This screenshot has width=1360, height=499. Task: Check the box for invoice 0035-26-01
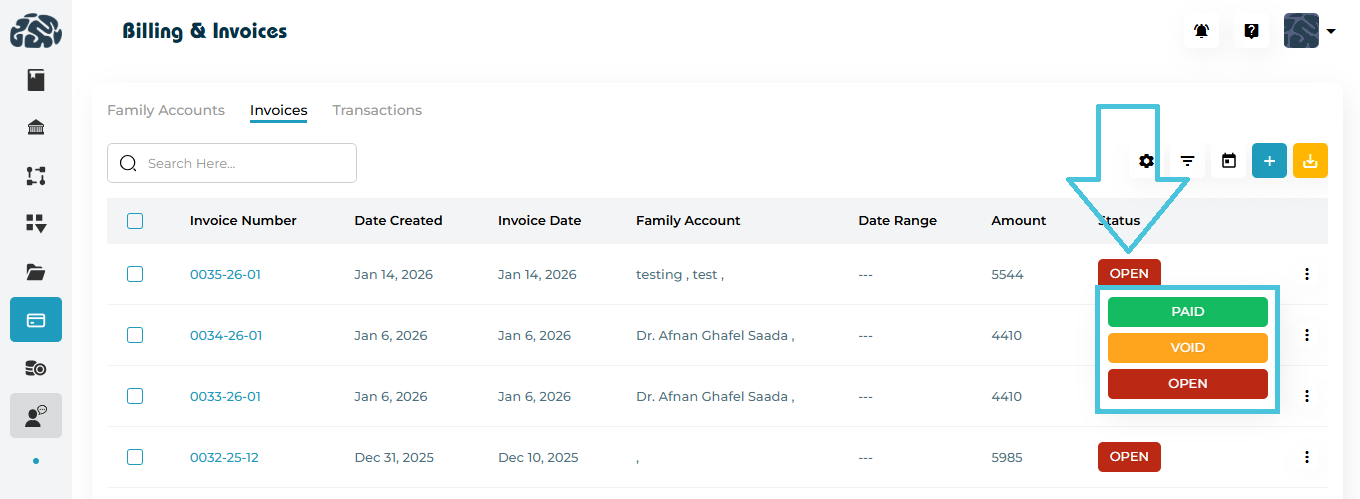tap(135, 274)
